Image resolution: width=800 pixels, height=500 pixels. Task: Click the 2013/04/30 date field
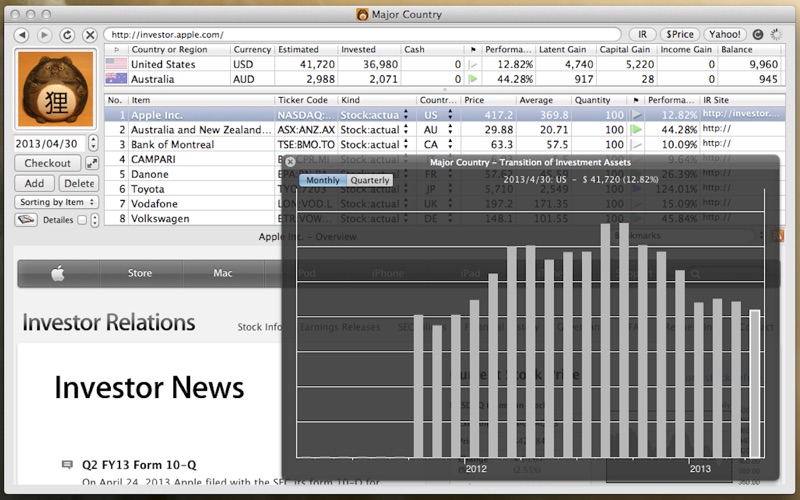pyautogui.click(x=49, y=143)
